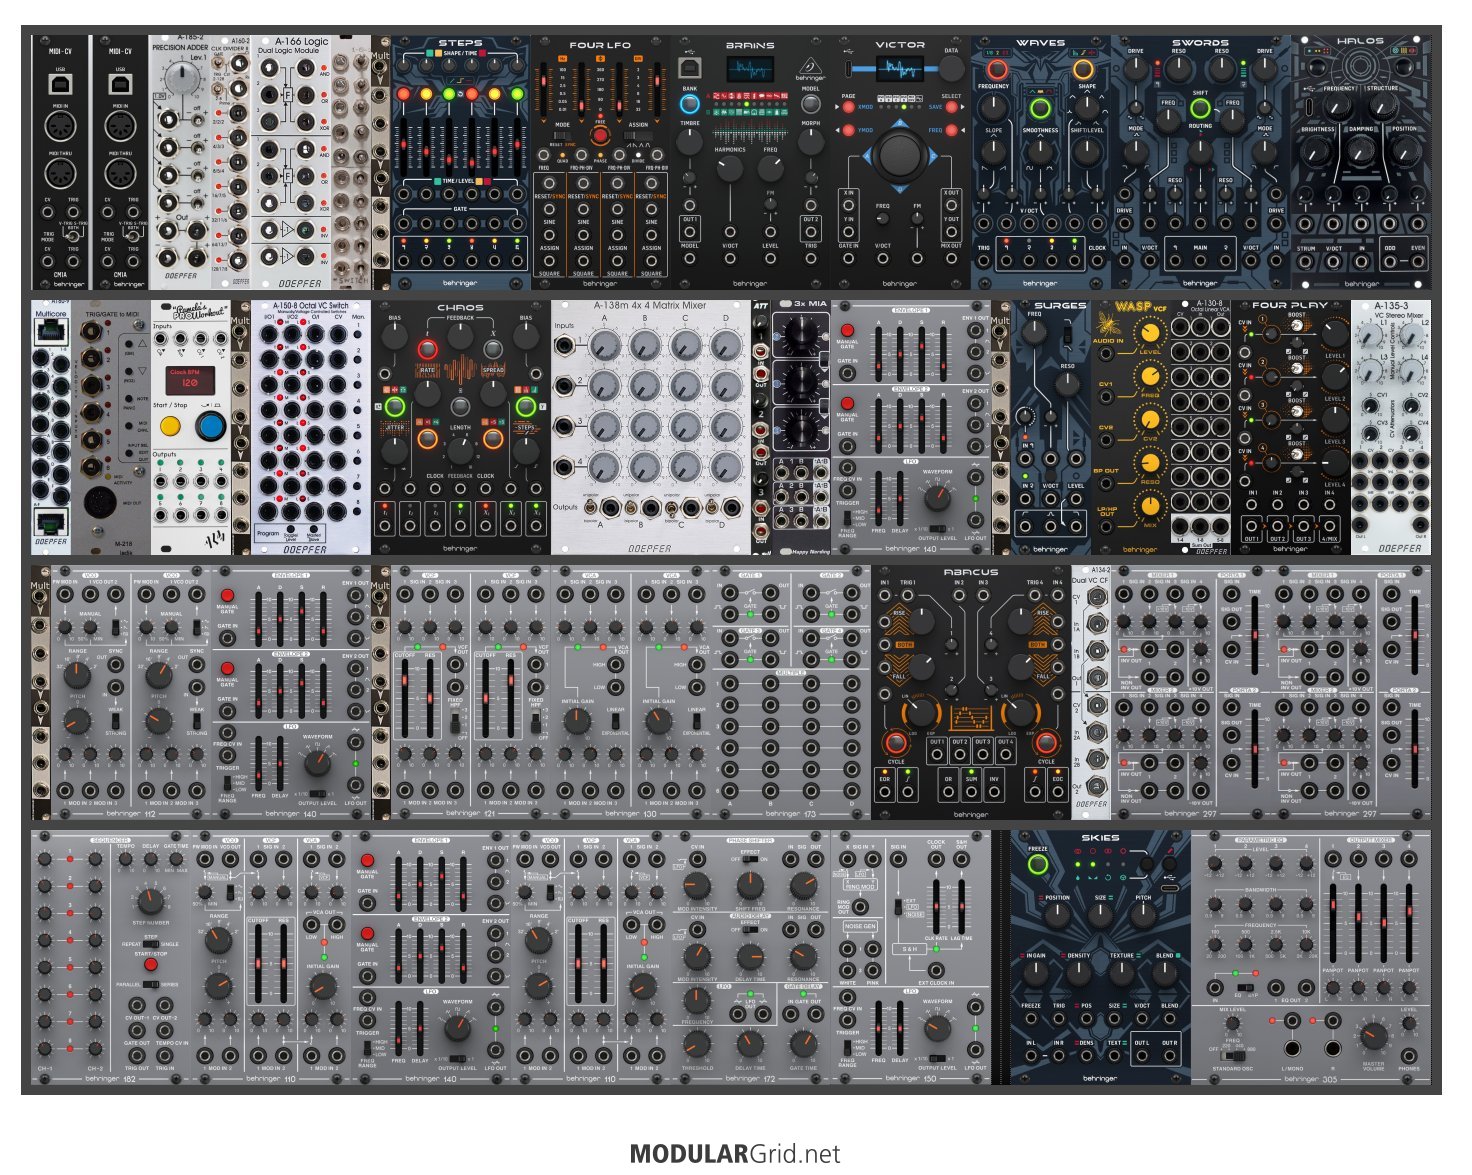The height and width of the screenshot is (1175, 1472).
Task: Click the red-ringed button above RATE on CHAOS
Action: (427, 349)
